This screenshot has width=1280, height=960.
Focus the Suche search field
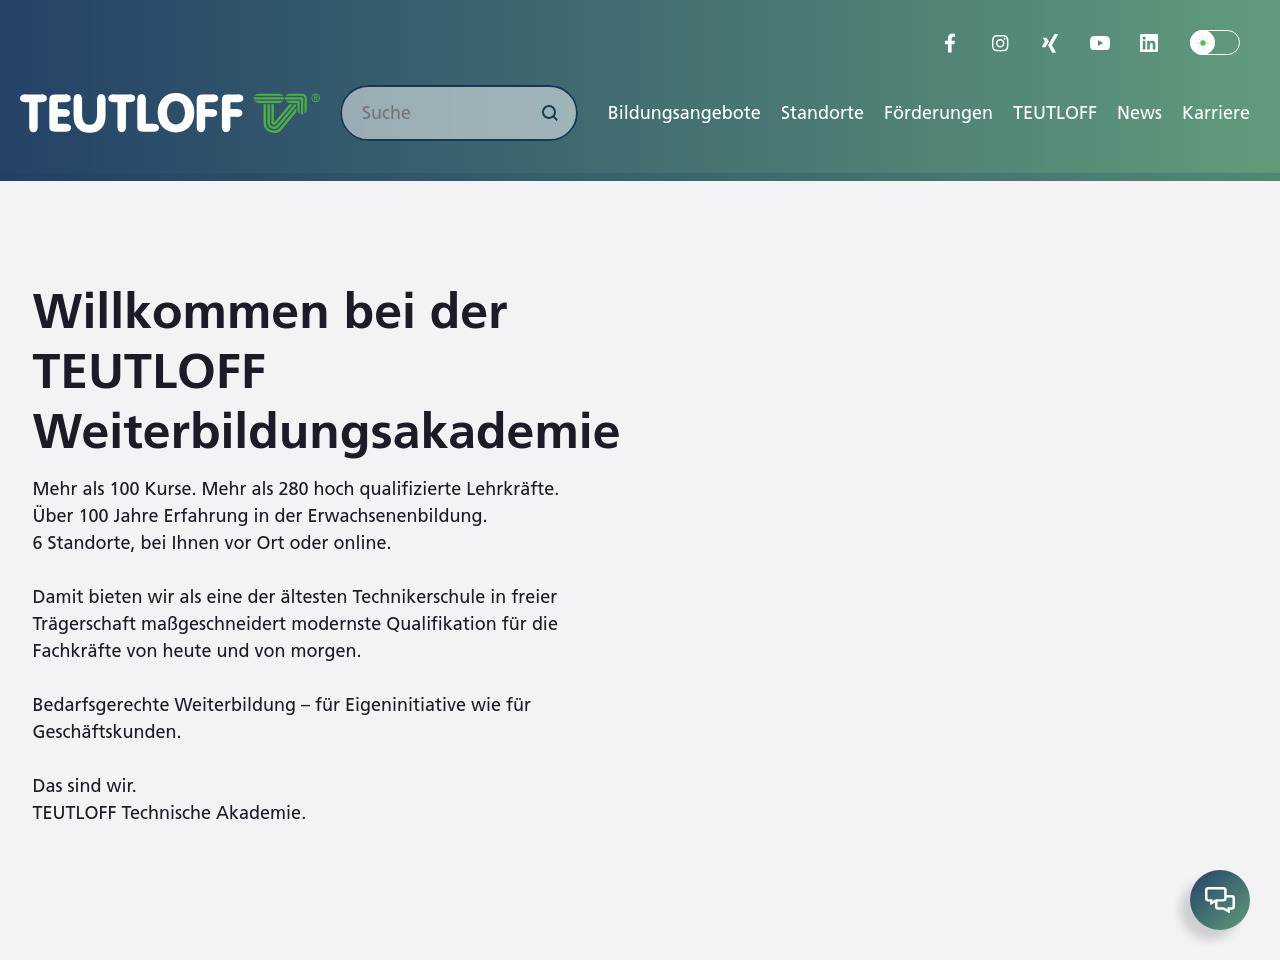pos(440,113)
